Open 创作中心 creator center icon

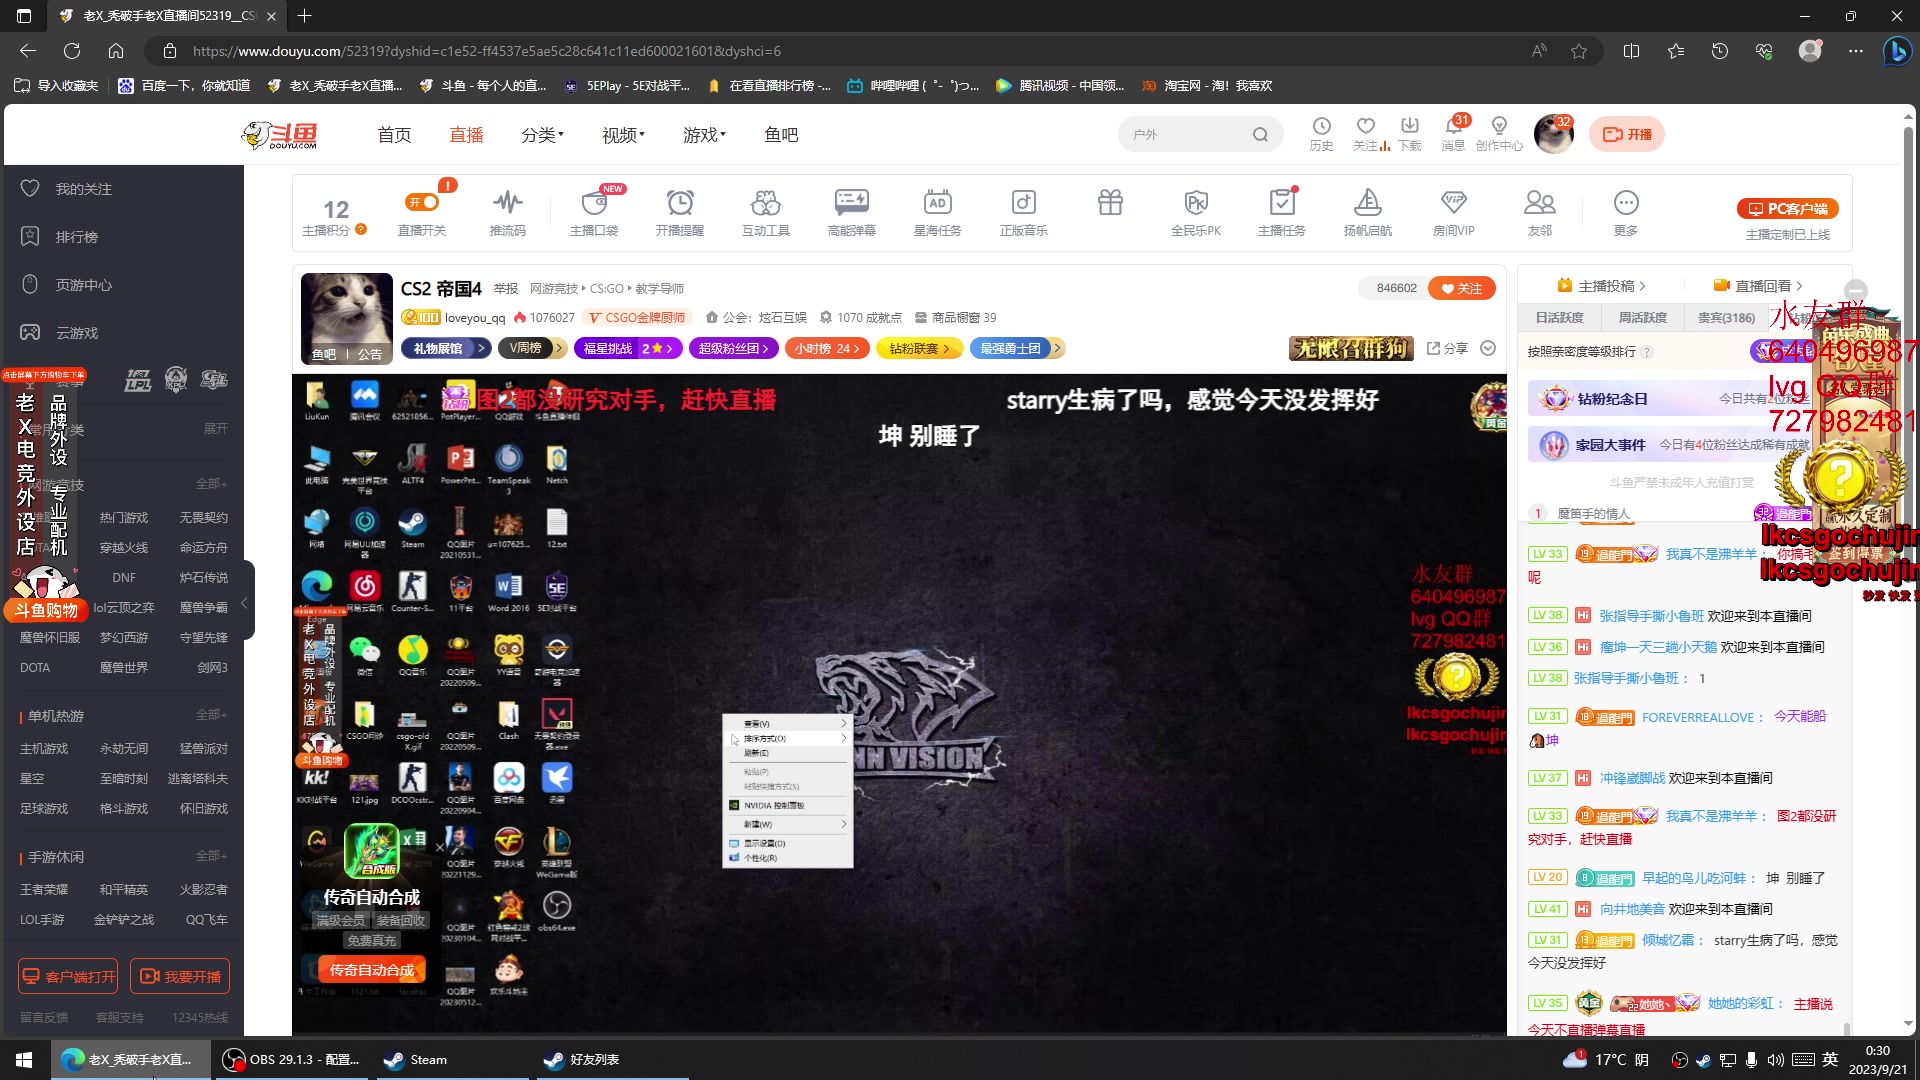click(1499, 133)
